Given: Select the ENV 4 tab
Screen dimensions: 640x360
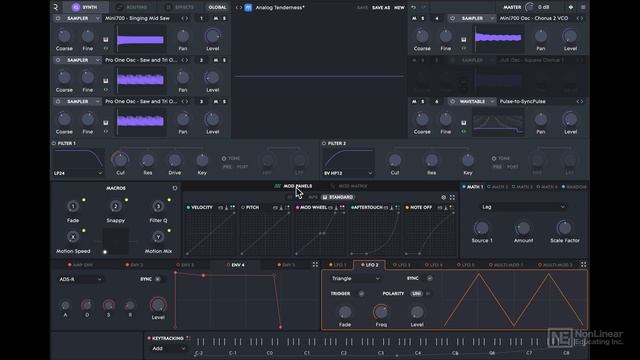Looking at the screenshot, I should (236, 265).
